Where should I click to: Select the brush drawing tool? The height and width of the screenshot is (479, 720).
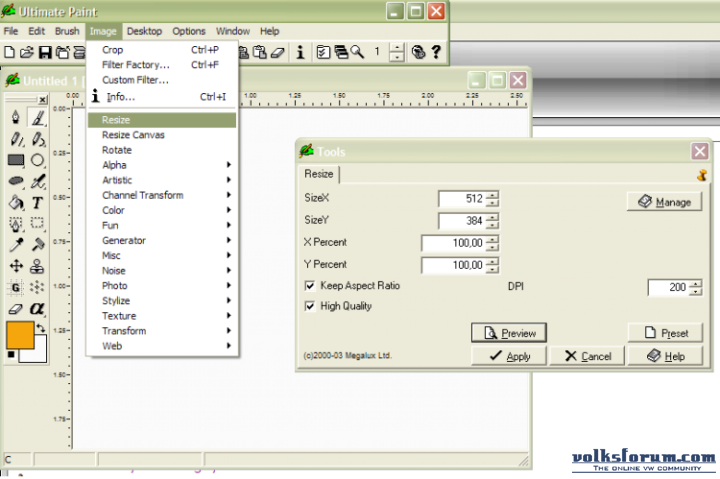38,118
